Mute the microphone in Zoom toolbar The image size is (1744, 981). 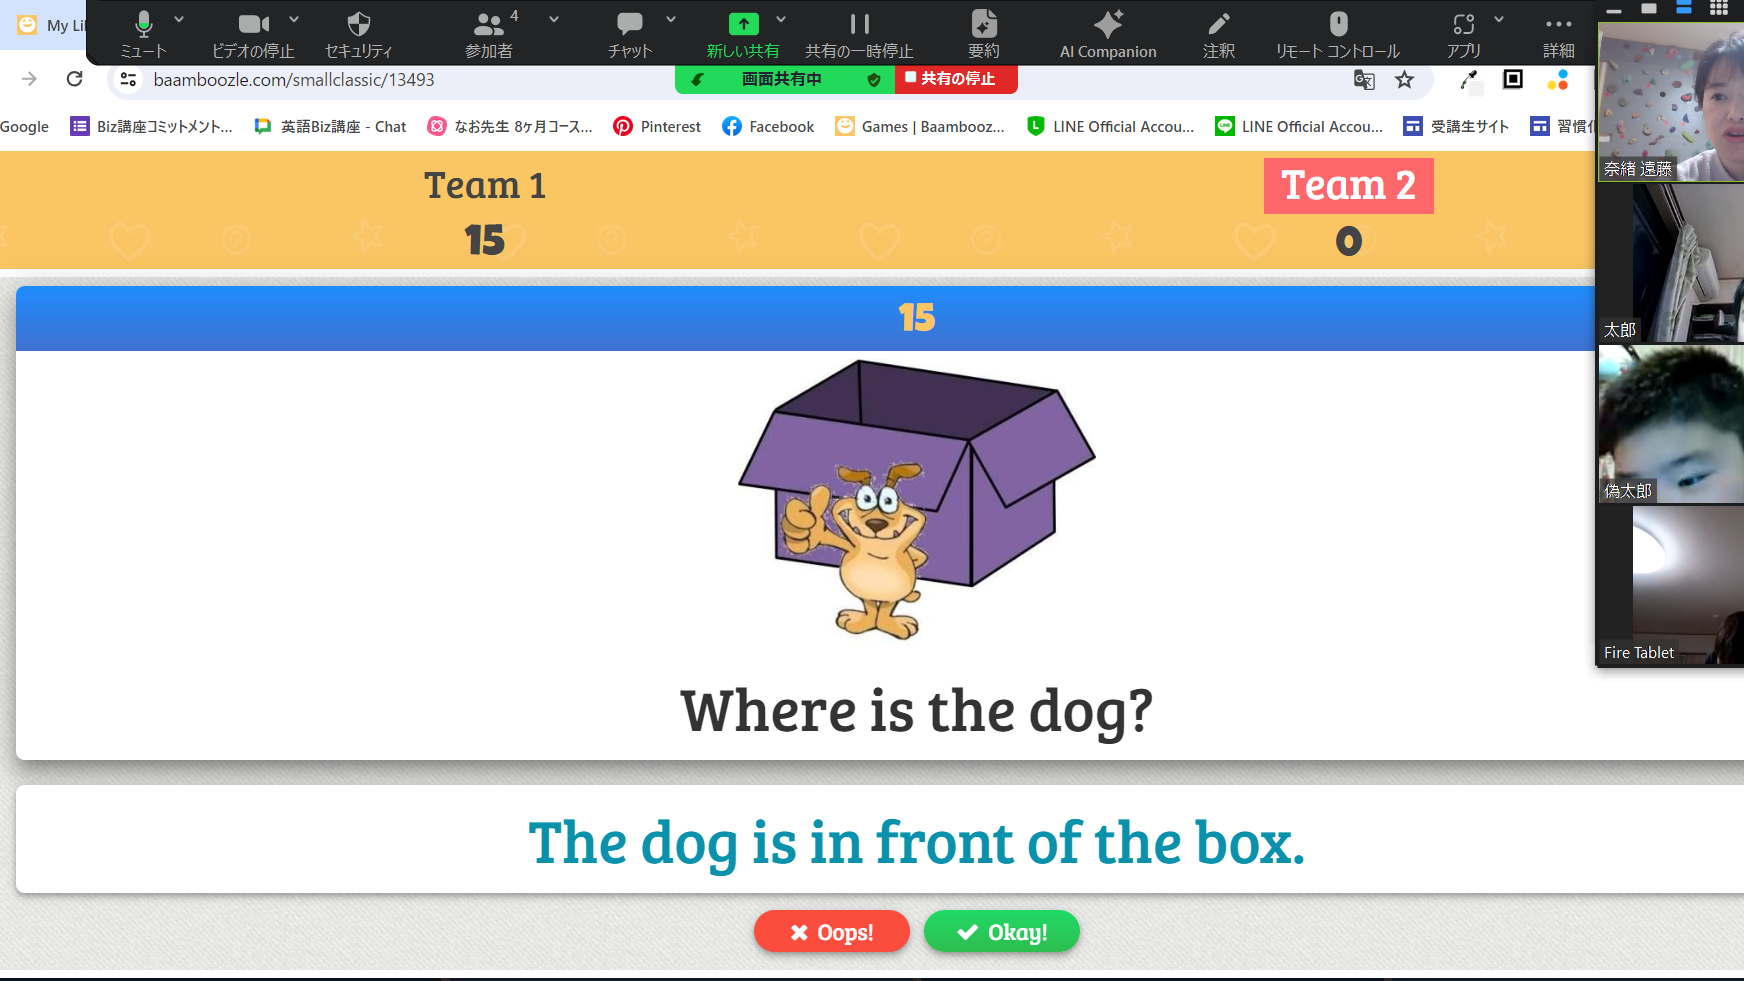click(x=144, y=25)
